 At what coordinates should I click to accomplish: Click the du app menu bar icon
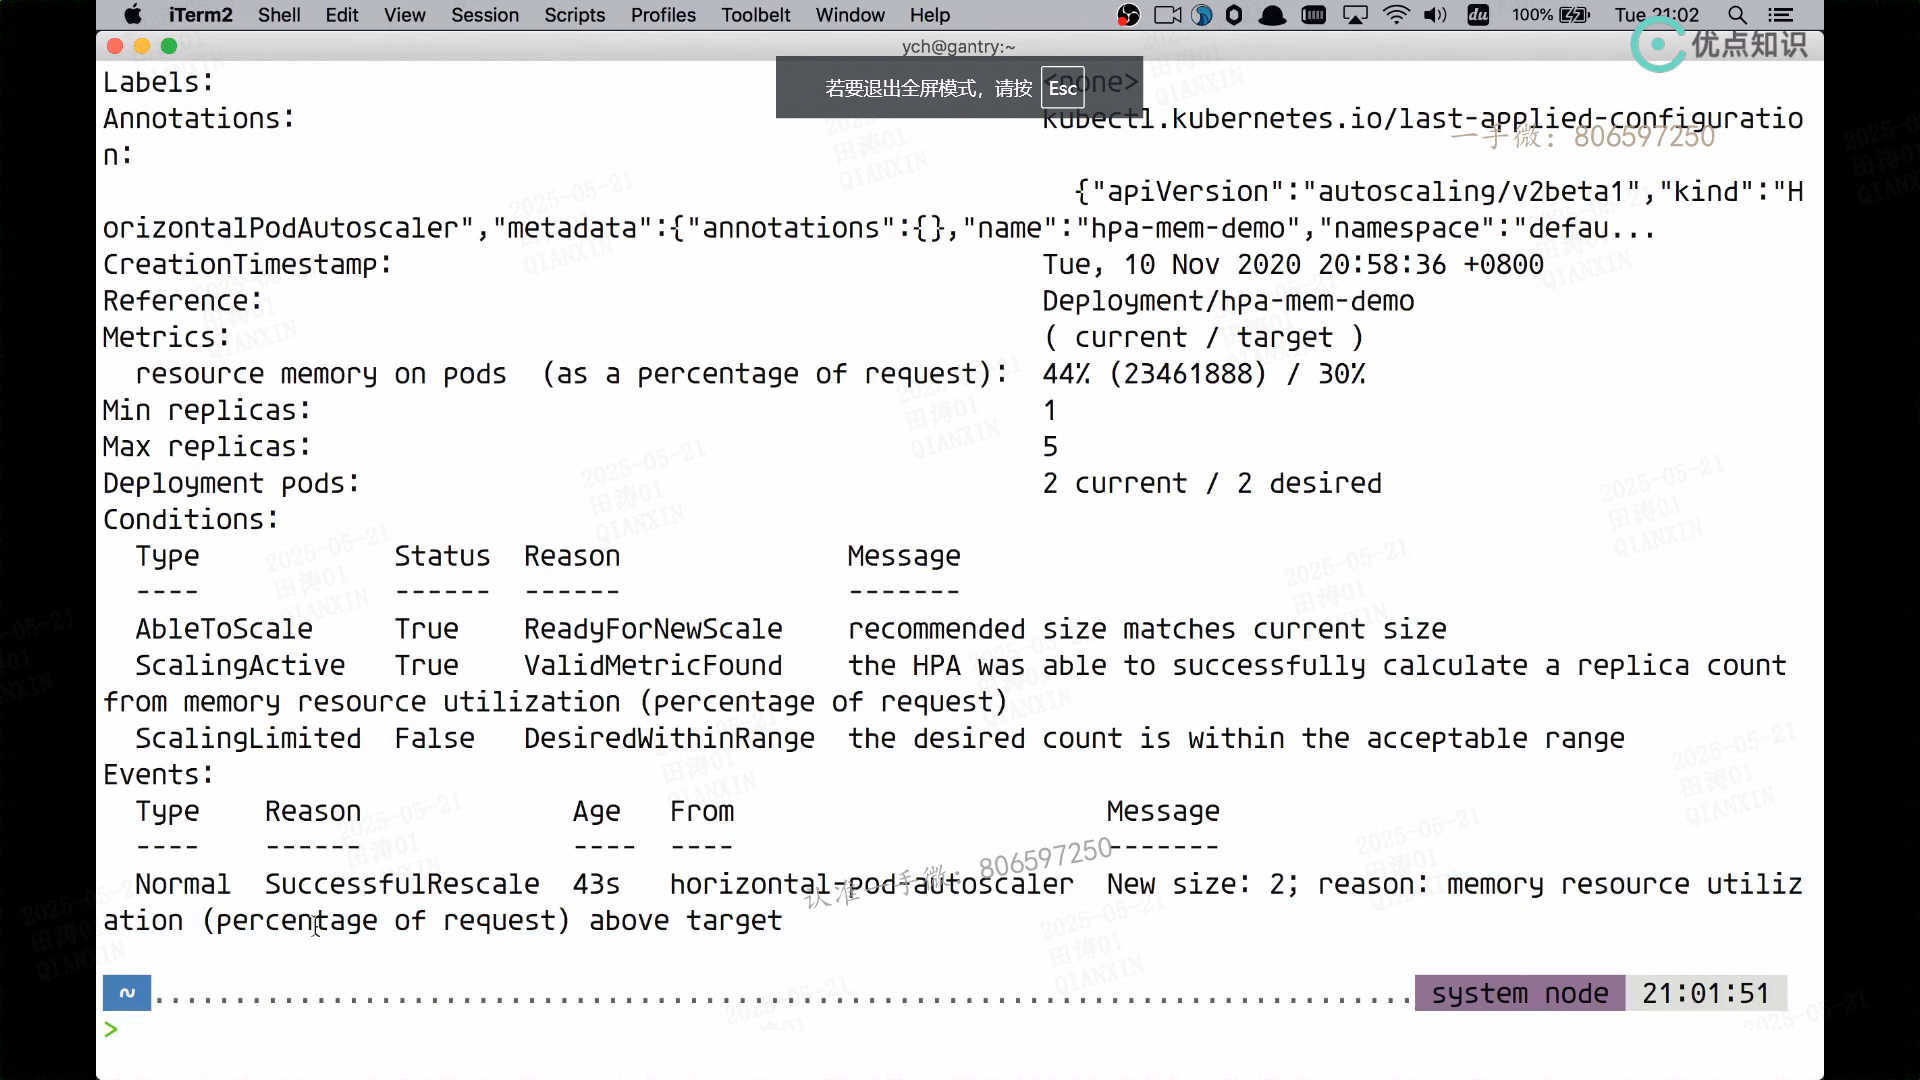[x=1478, y=15]
